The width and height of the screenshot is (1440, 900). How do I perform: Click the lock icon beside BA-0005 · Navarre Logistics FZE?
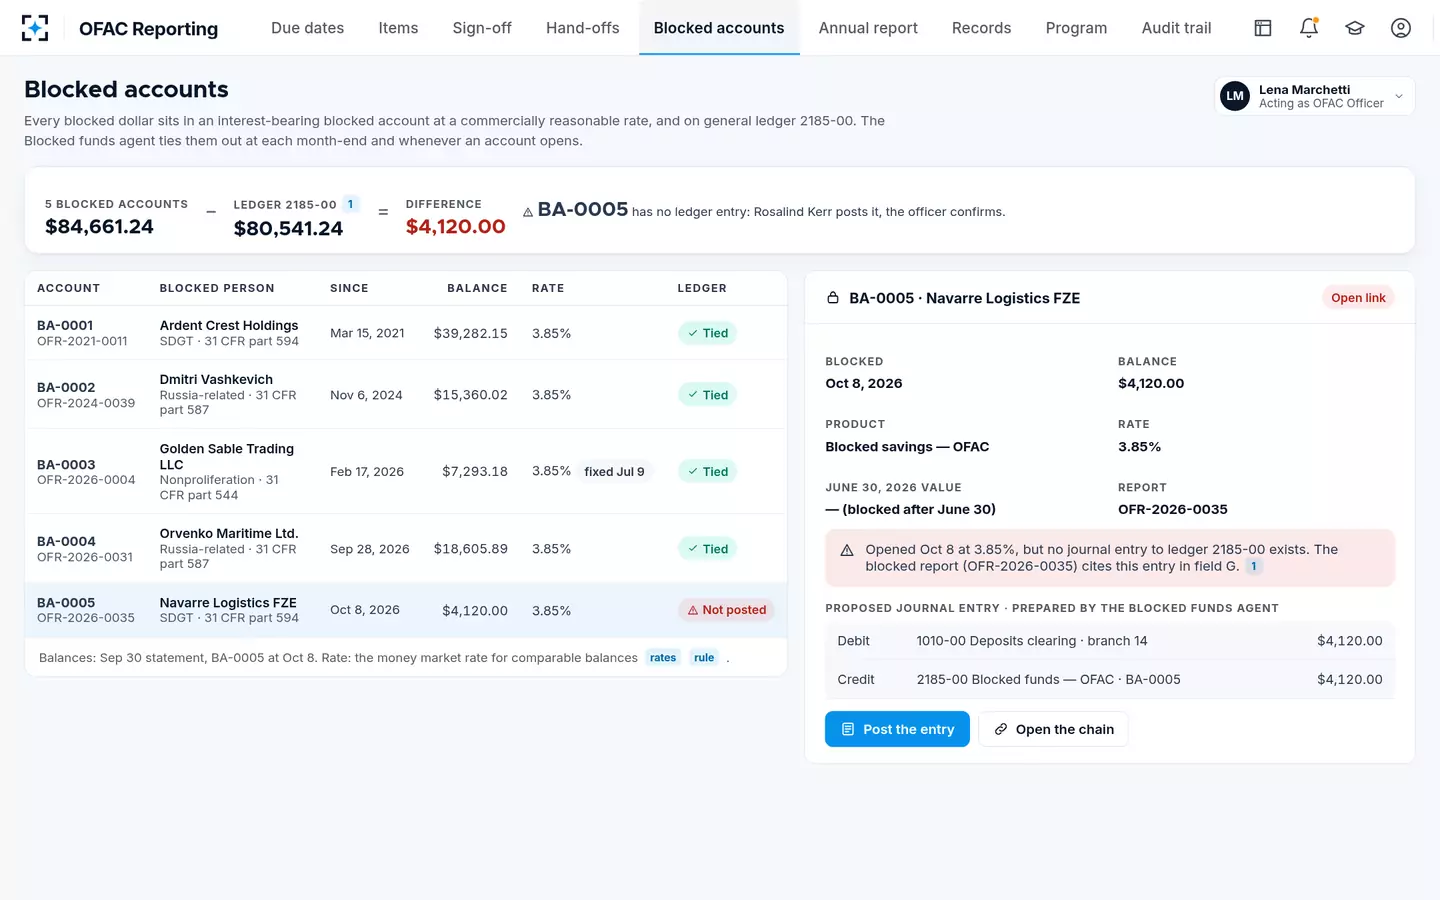coord(833,298)
